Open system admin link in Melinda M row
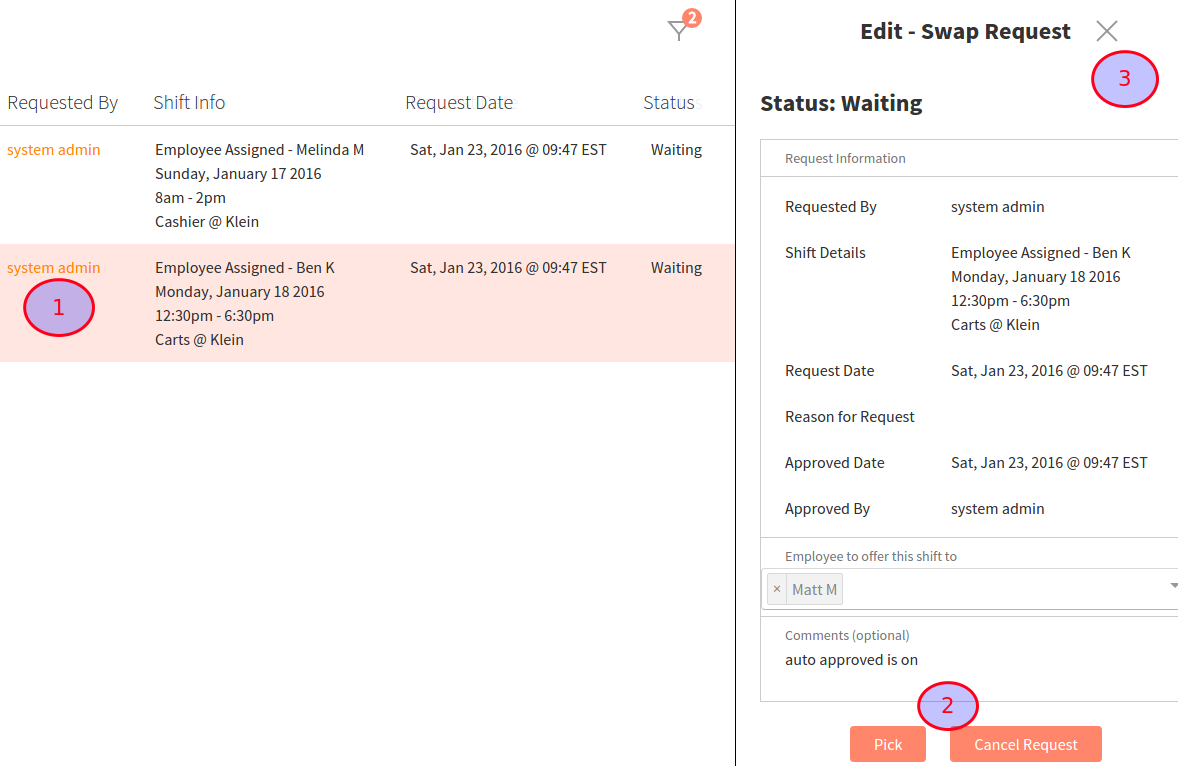This screenshot has height=766, width=1178. point(54,150)
